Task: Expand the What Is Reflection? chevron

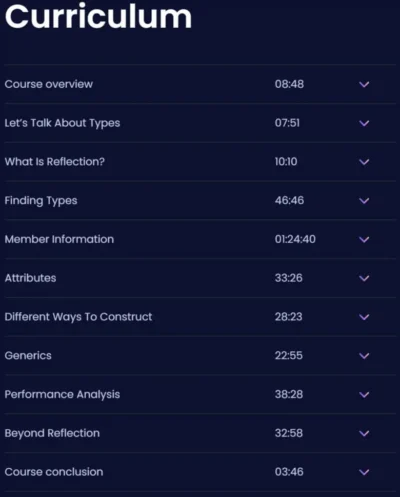Action: pos(364,162)
